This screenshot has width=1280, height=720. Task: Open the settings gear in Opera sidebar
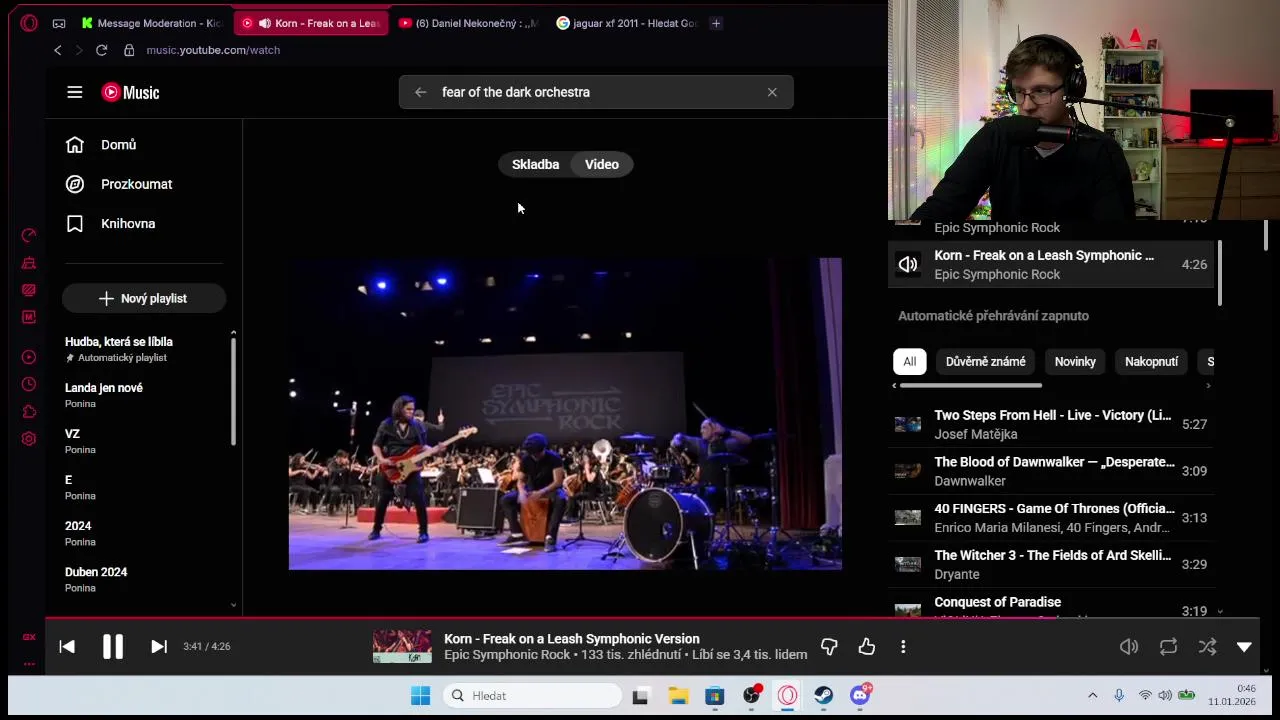click(x=29, y=438)
